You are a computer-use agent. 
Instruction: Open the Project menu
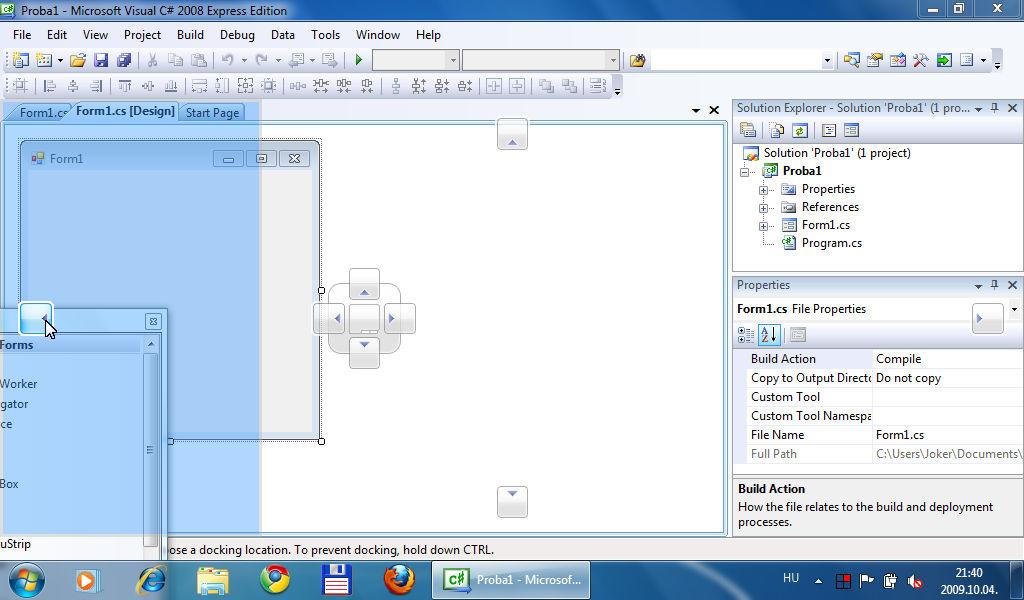pos(142,35)
